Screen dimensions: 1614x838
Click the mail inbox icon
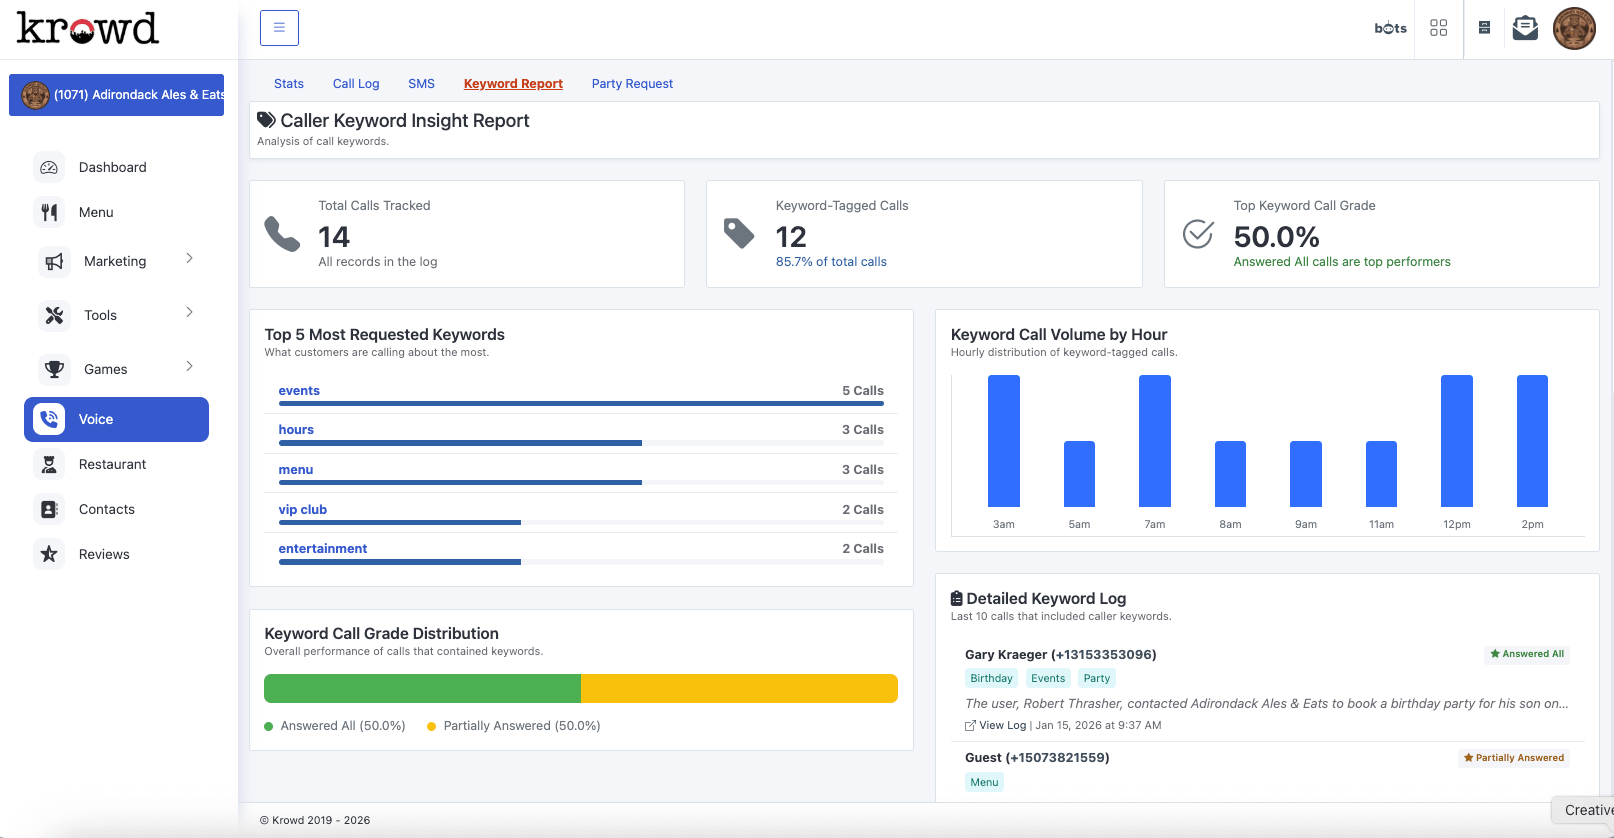click(1525, 28)
